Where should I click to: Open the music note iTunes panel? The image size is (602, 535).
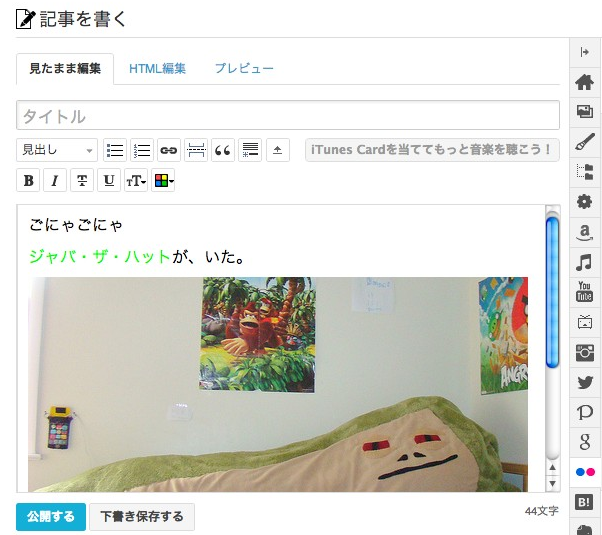coord(585,263)
